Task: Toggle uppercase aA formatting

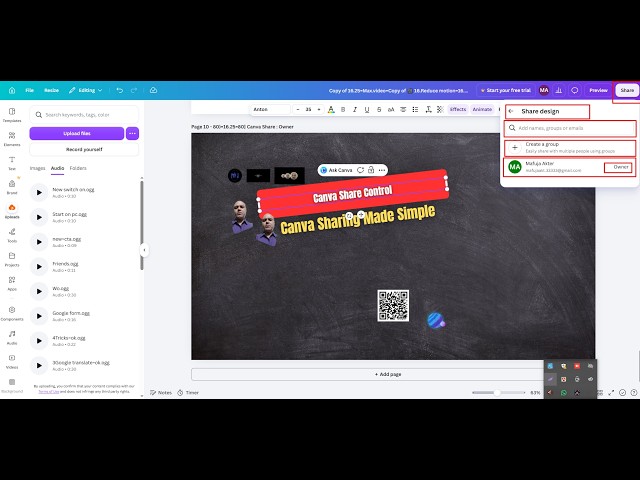Action: point(391,109)
